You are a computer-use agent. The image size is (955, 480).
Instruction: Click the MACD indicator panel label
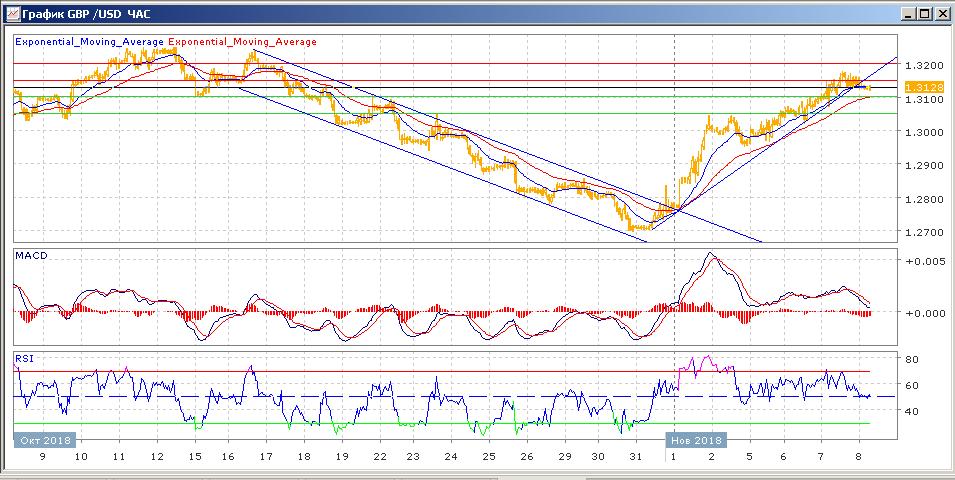(31, 256)
